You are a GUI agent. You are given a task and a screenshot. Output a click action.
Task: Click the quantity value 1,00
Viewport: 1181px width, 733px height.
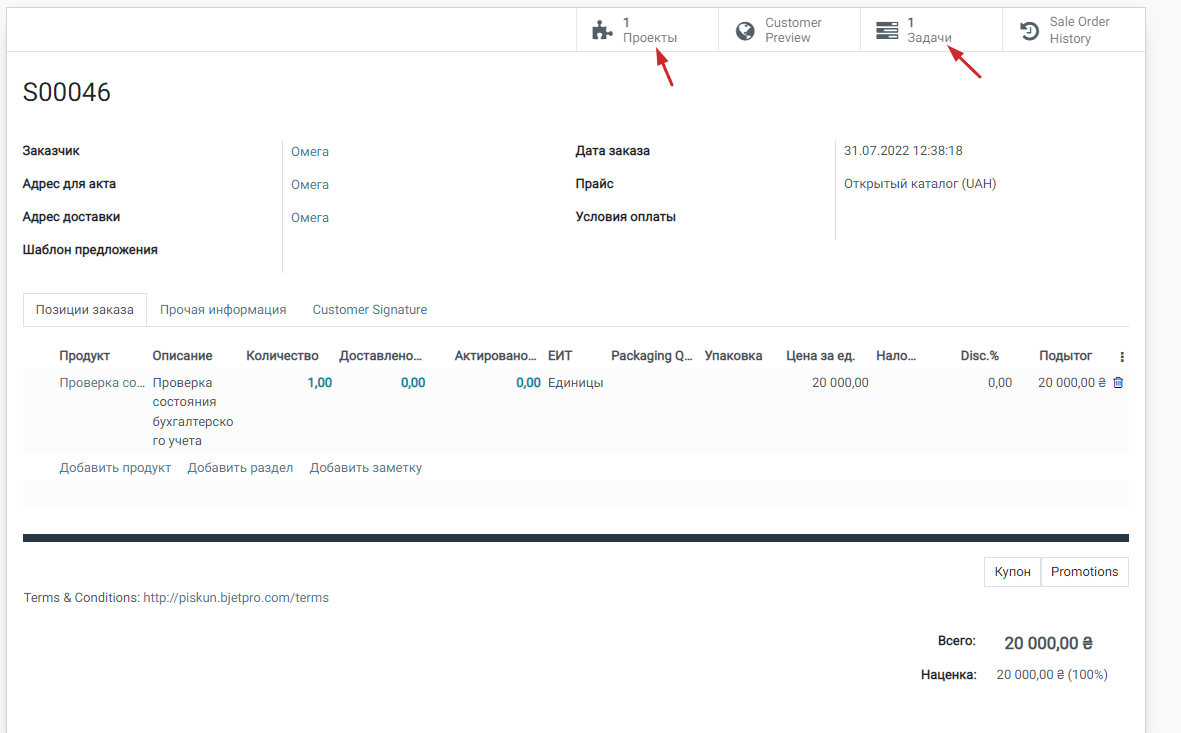[x=319, y=383]
